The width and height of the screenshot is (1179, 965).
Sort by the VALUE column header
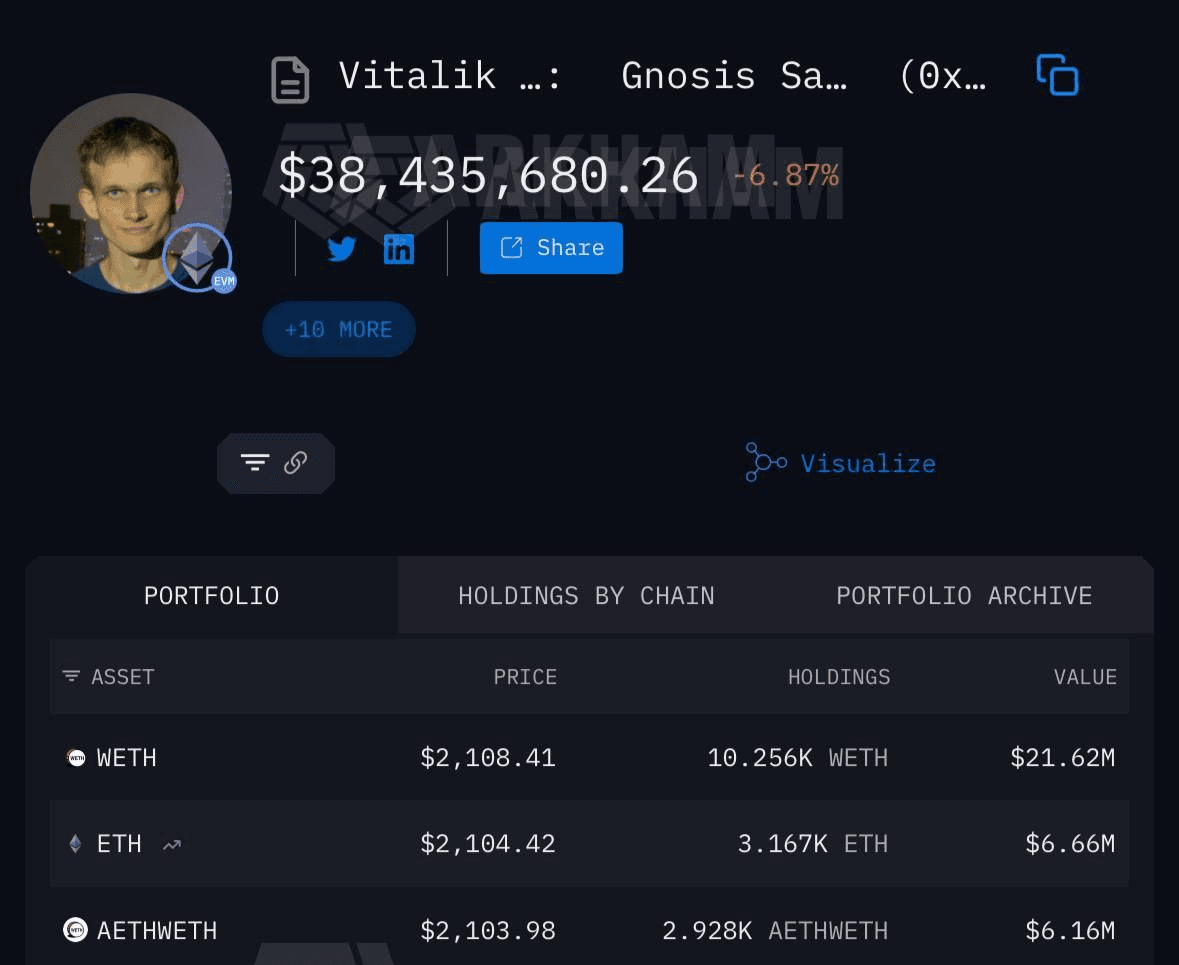[1084, 677]
